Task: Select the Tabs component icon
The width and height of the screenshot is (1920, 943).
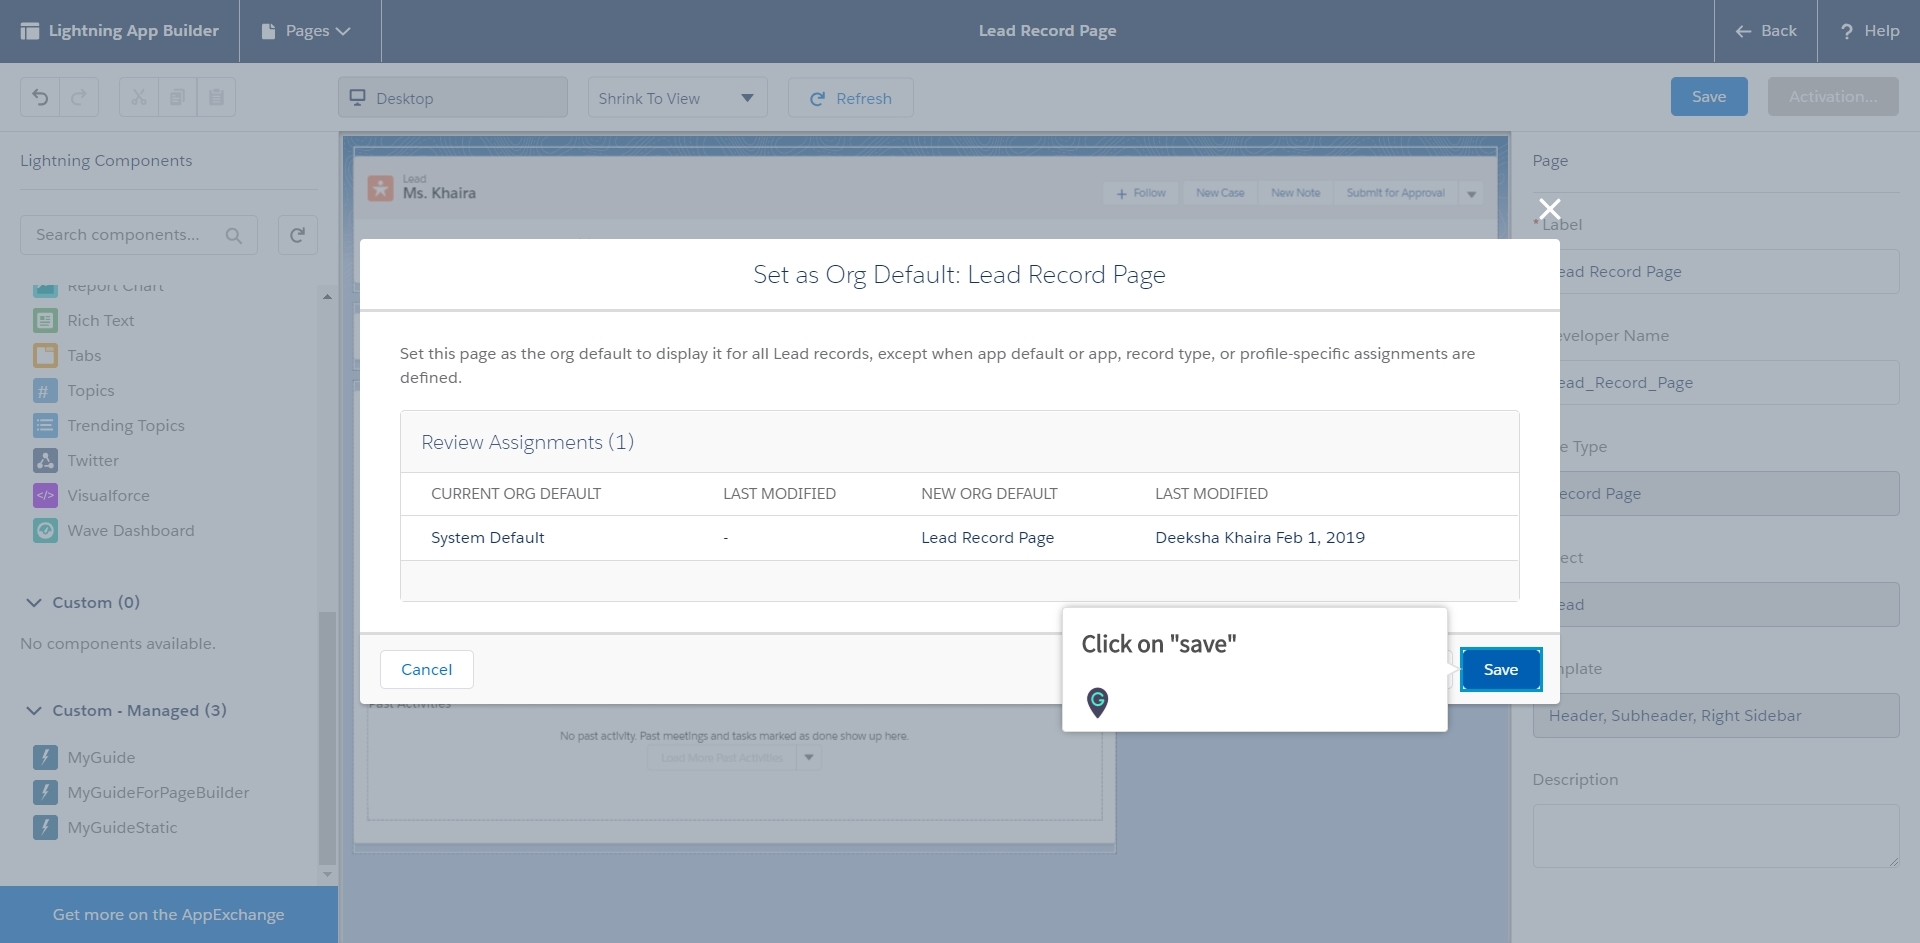Action: 45,355
